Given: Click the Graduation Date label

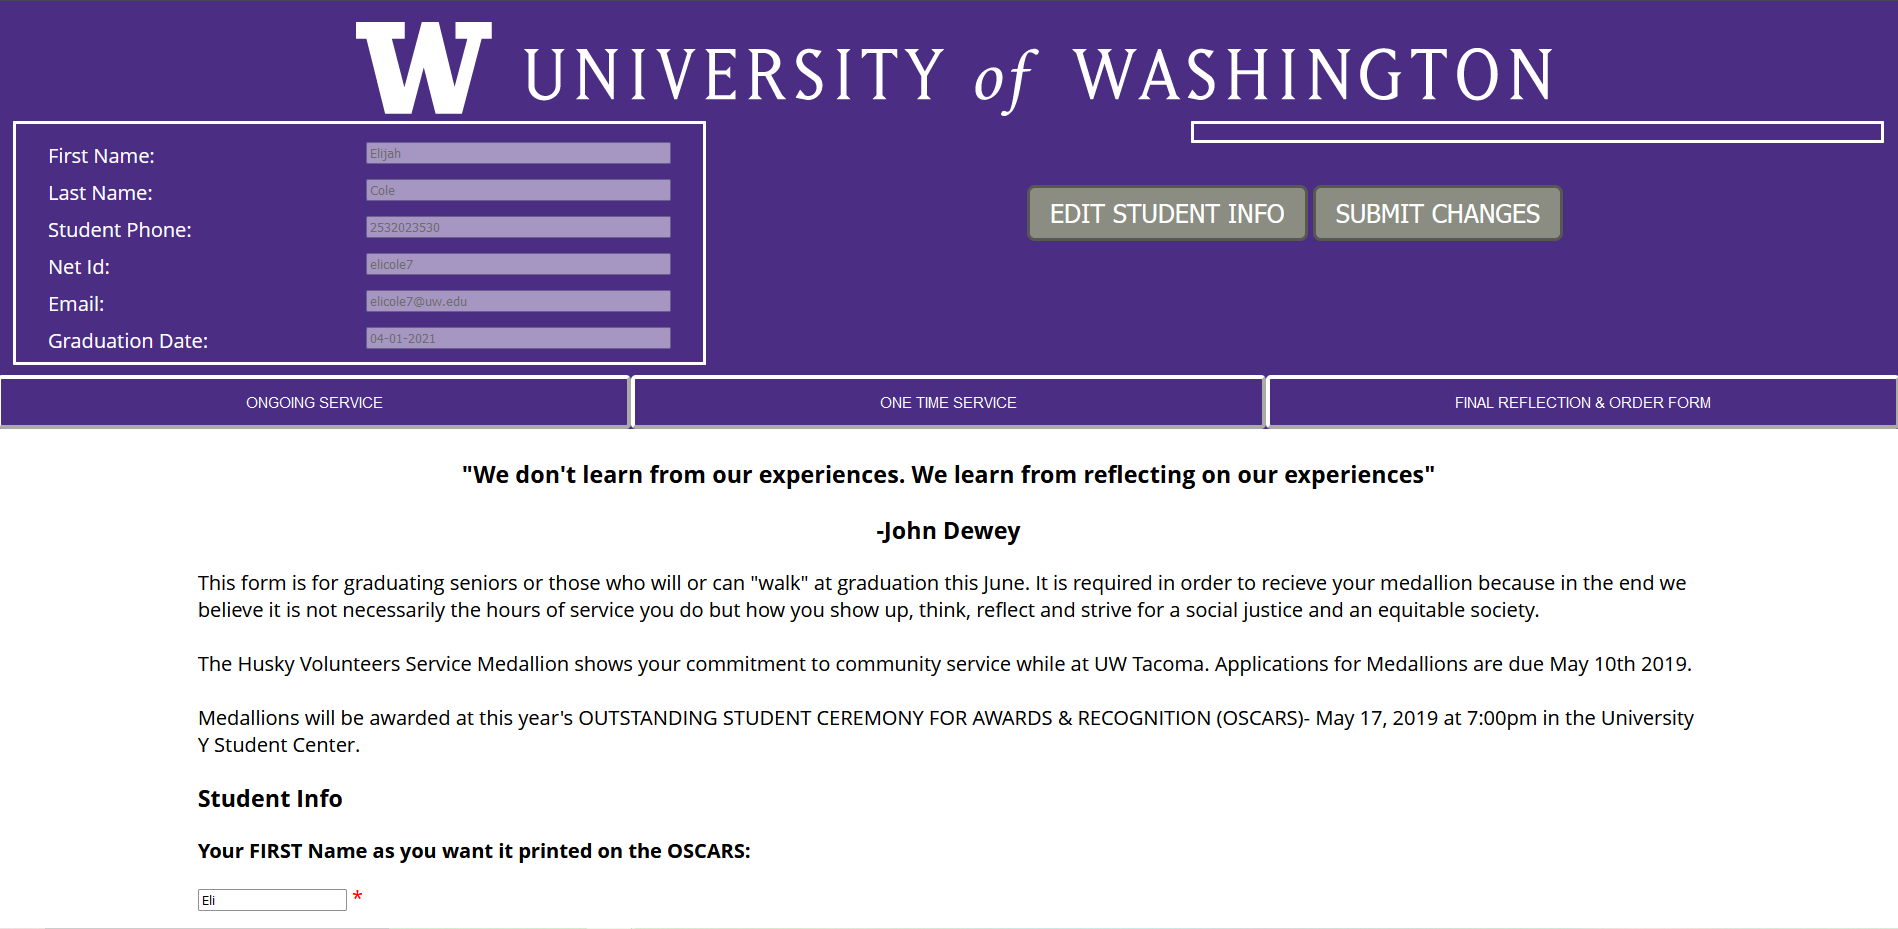Looking at the screenshot, I should [x=128, y=341].
